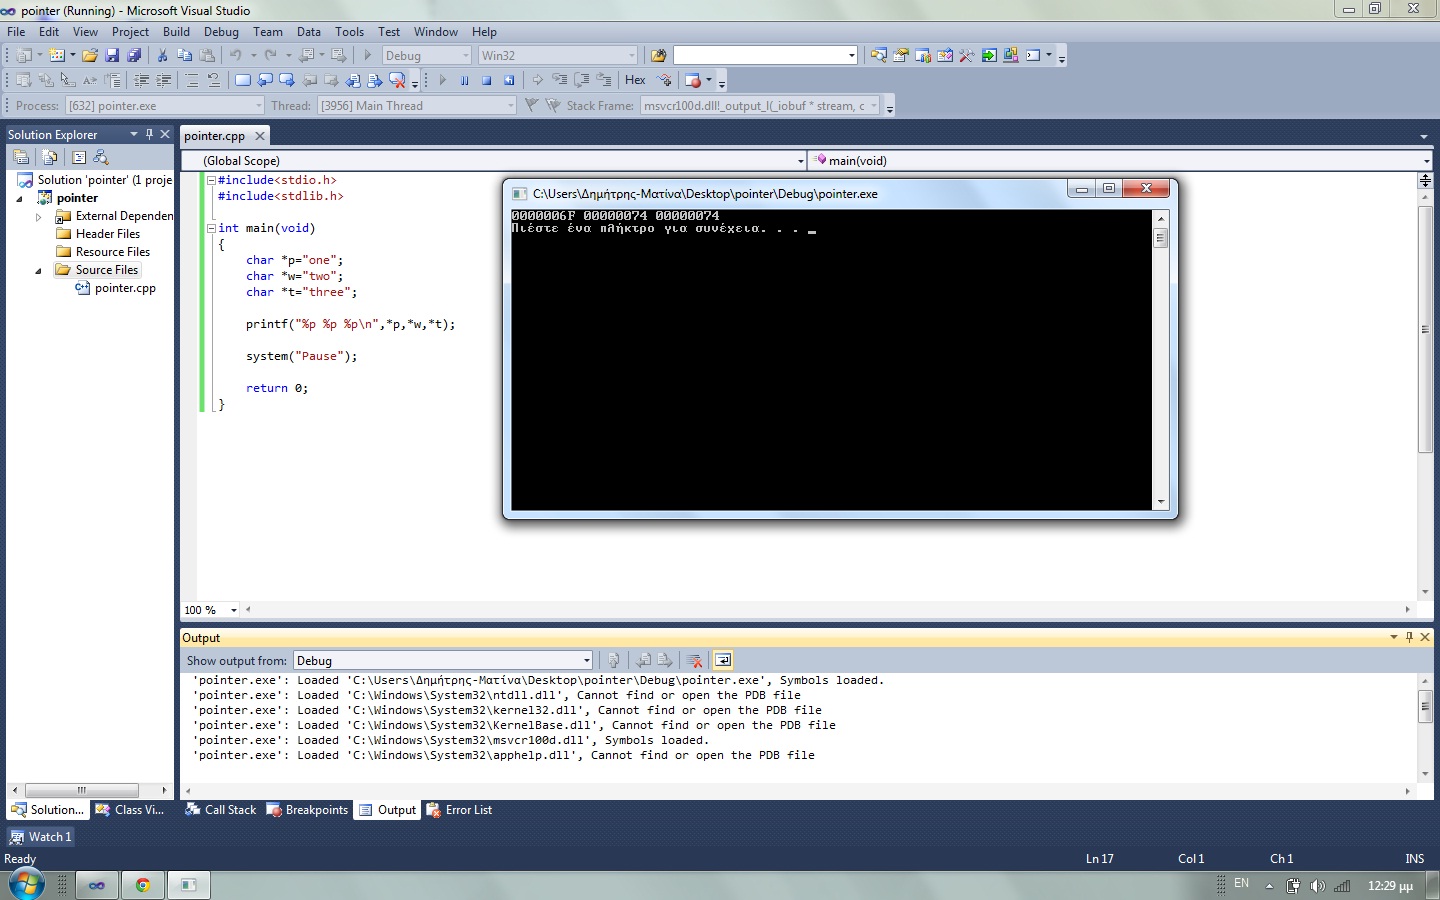The height and width of the screenshot is (900, 1440).
Task: Select Header Files folder
Action: [98, 234]
